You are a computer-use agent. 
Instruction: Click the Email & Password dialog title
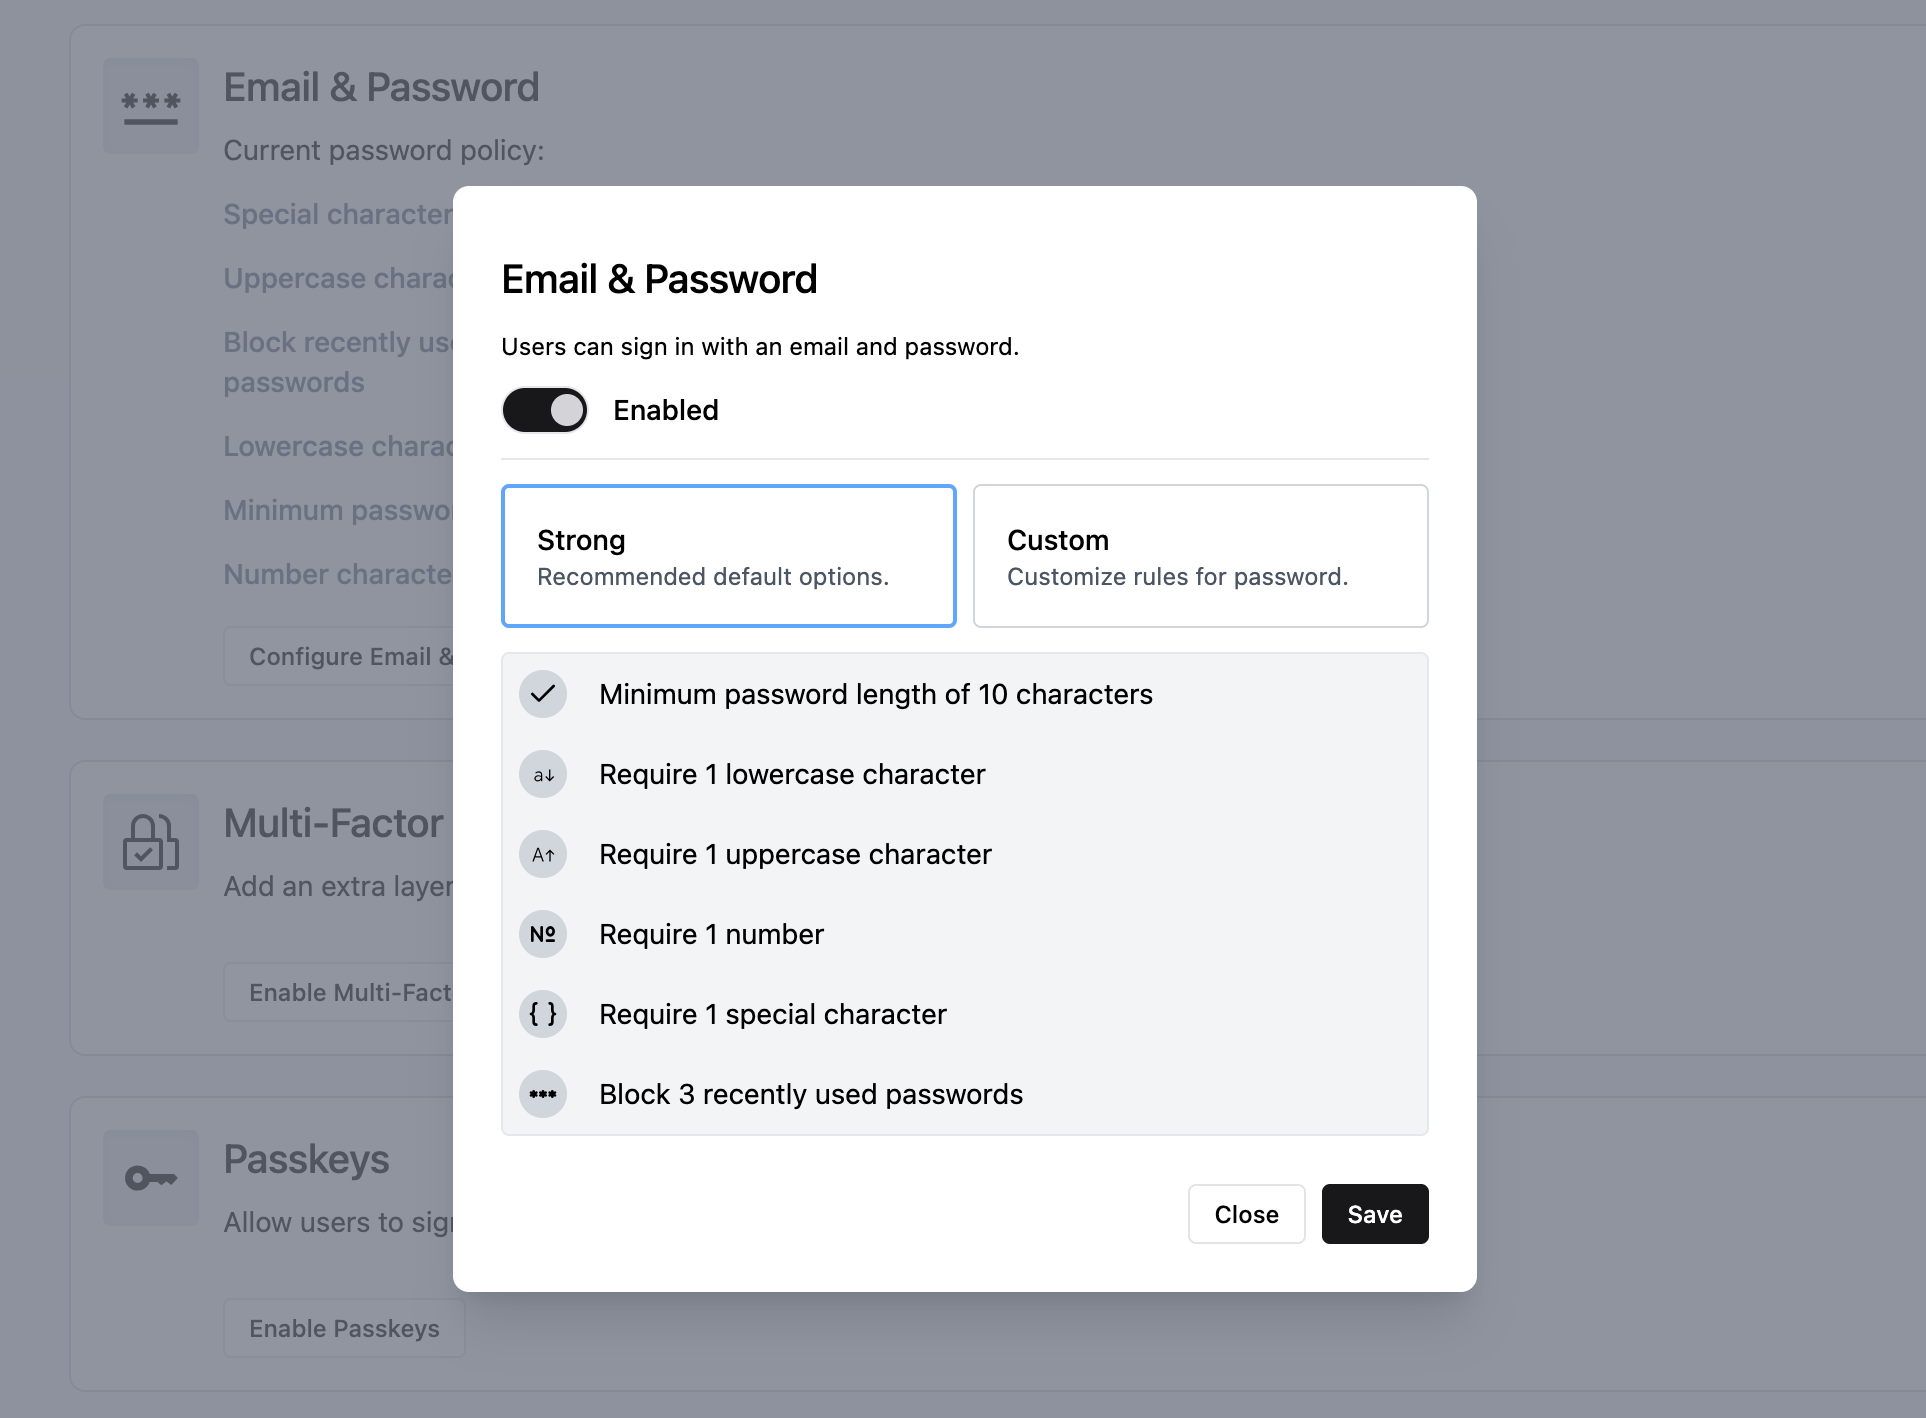point(659,278)
